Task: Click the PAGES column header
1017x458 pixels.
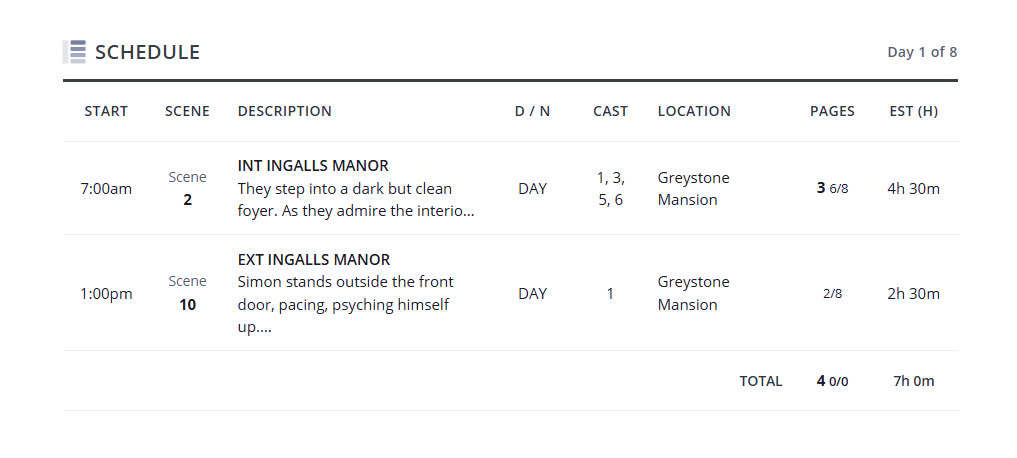Action: click(832, 111)
